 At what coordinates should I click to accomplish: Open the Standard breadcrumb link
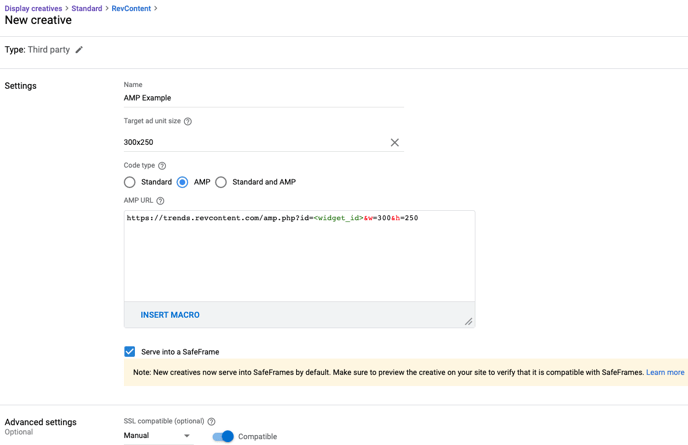coord(87,8)
